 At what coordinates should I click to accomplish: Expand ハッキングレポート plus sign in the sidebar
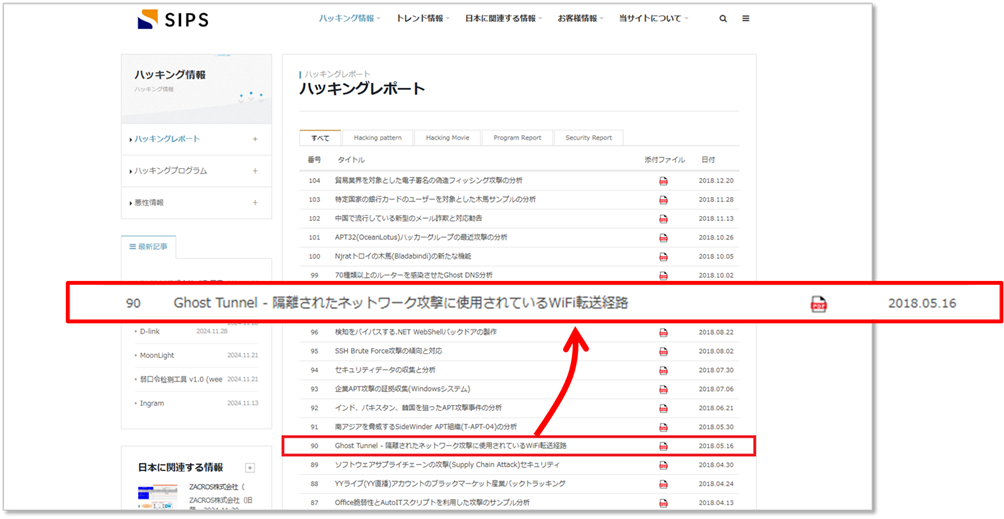(255, 139)
